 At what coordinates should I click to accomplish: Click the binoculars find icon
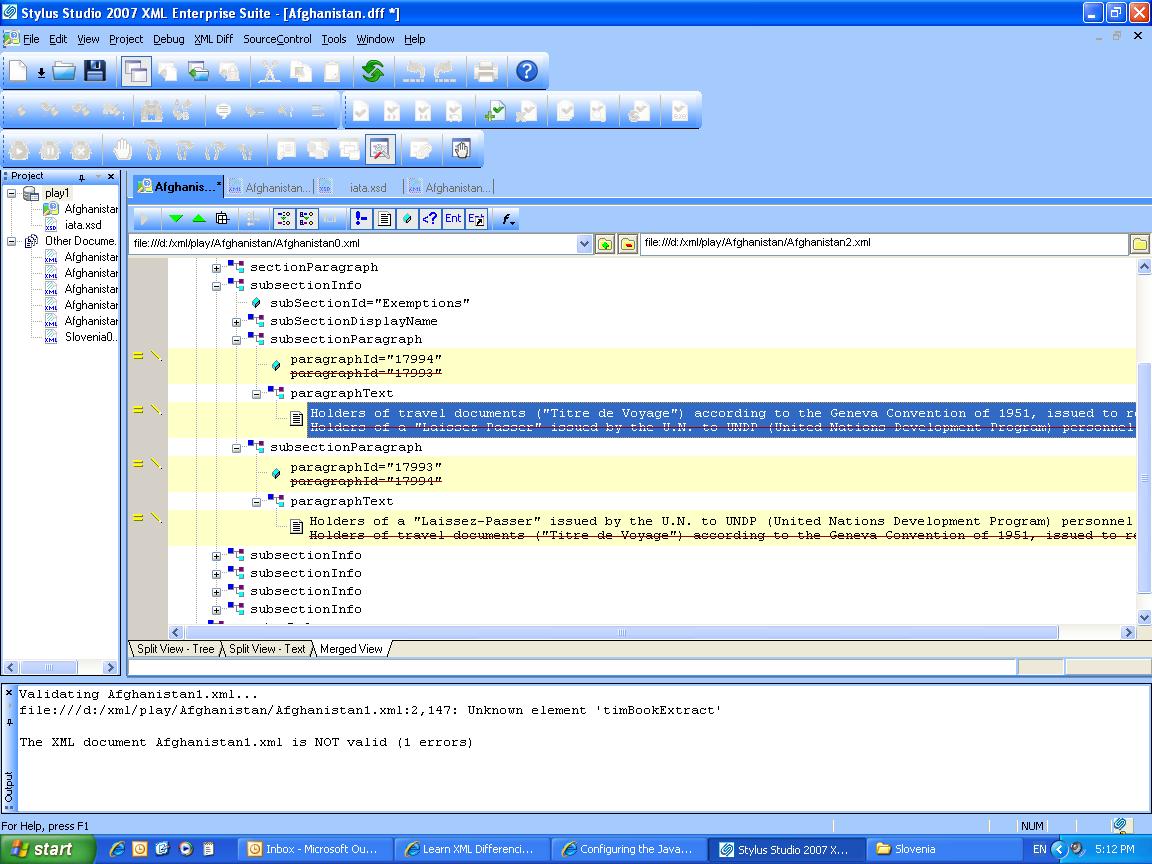(x=152, y=111)
